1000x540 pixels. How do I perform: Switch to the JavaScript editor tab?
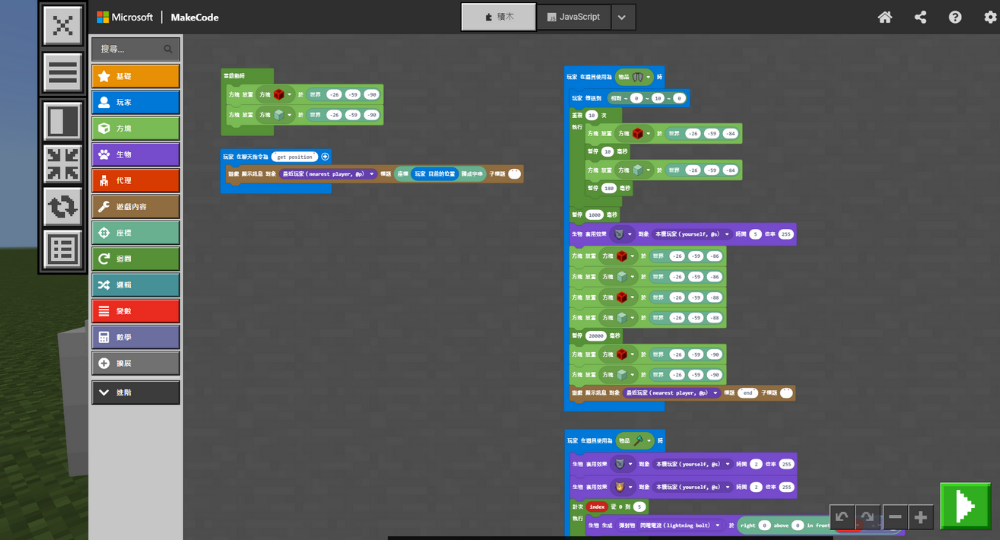(x=573, y=17)
